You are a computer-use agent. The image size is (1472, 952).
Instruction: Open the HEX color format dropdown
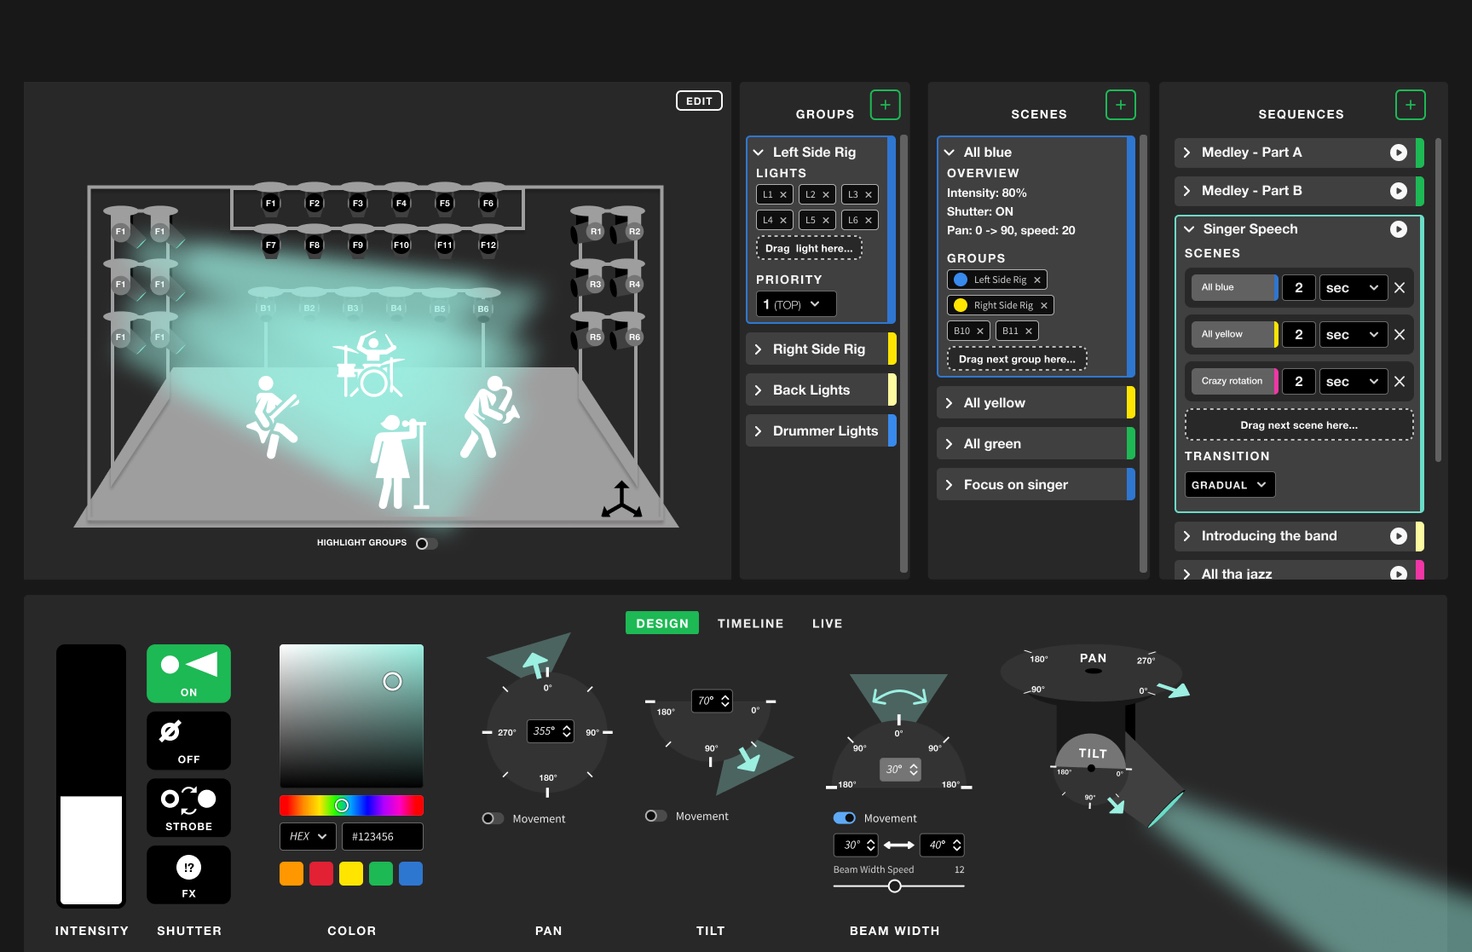pos(308,836)
